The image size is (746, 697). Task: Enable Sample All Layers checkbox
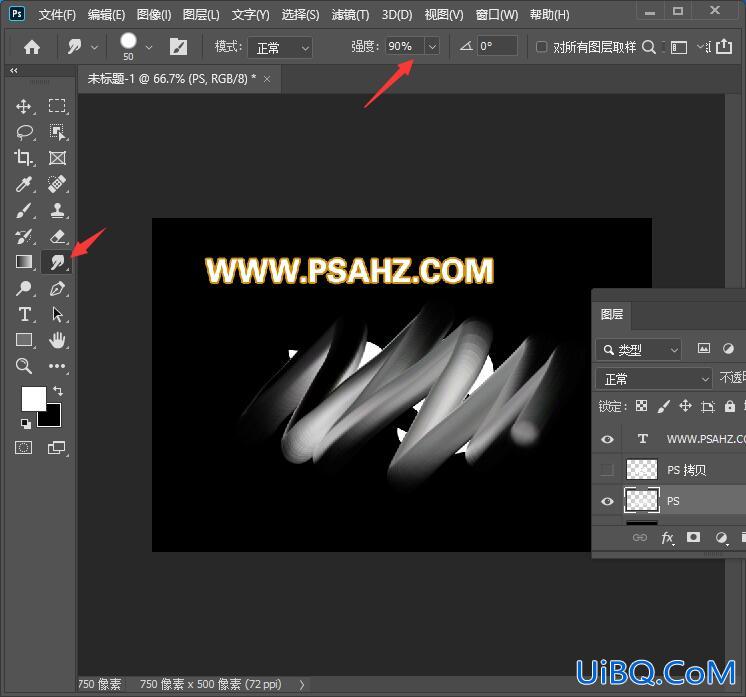[x=541, y=47]
